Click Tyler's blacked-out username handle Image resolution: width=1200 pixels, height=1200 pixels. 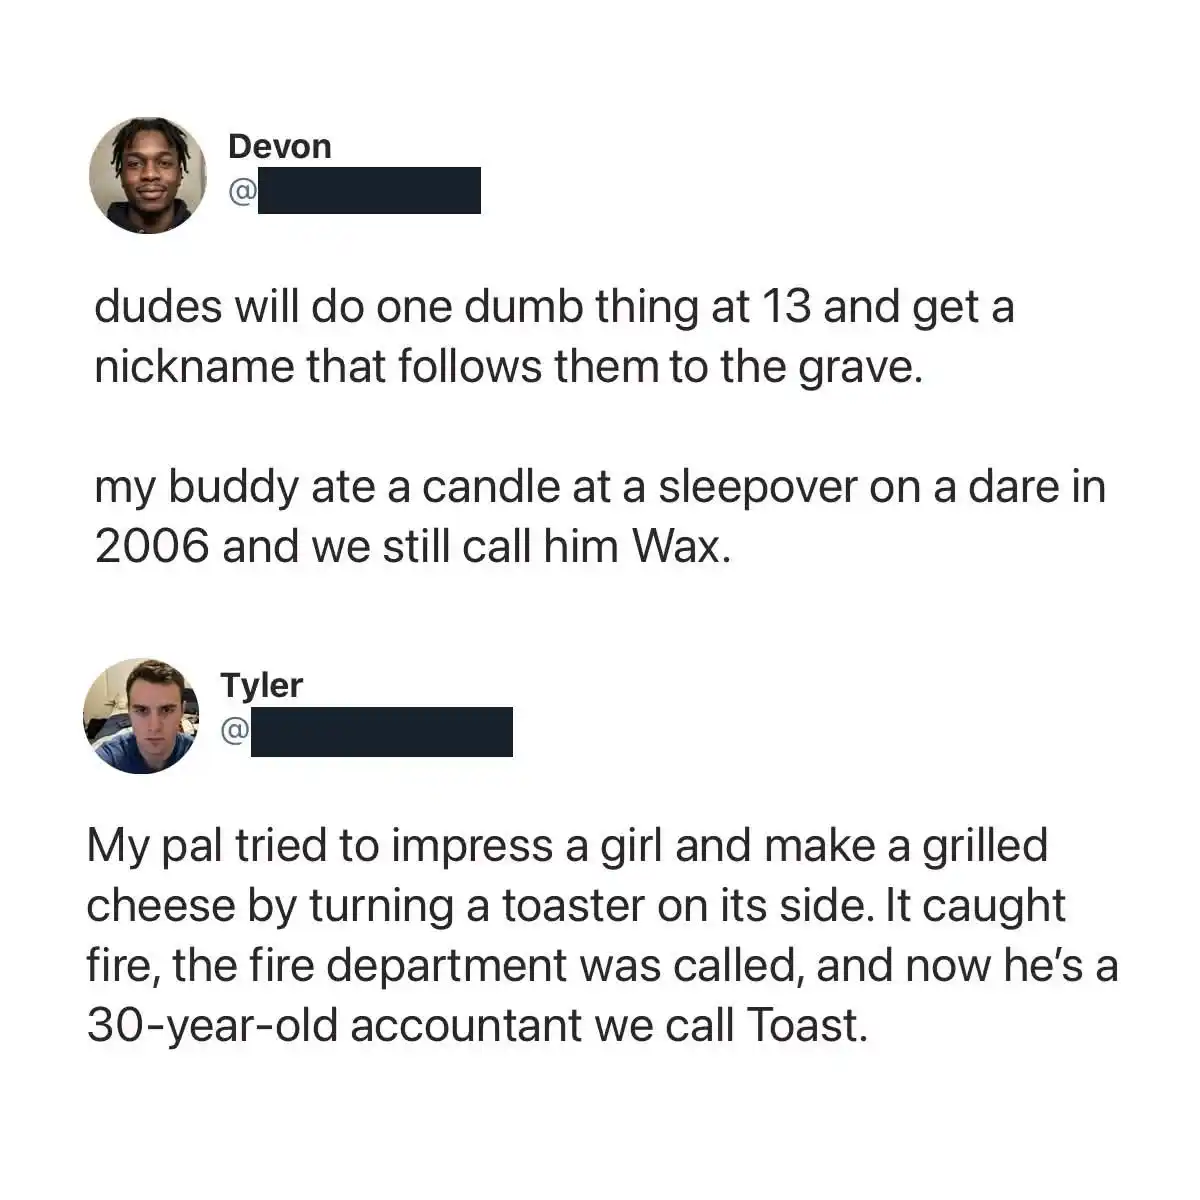(382, 731)
